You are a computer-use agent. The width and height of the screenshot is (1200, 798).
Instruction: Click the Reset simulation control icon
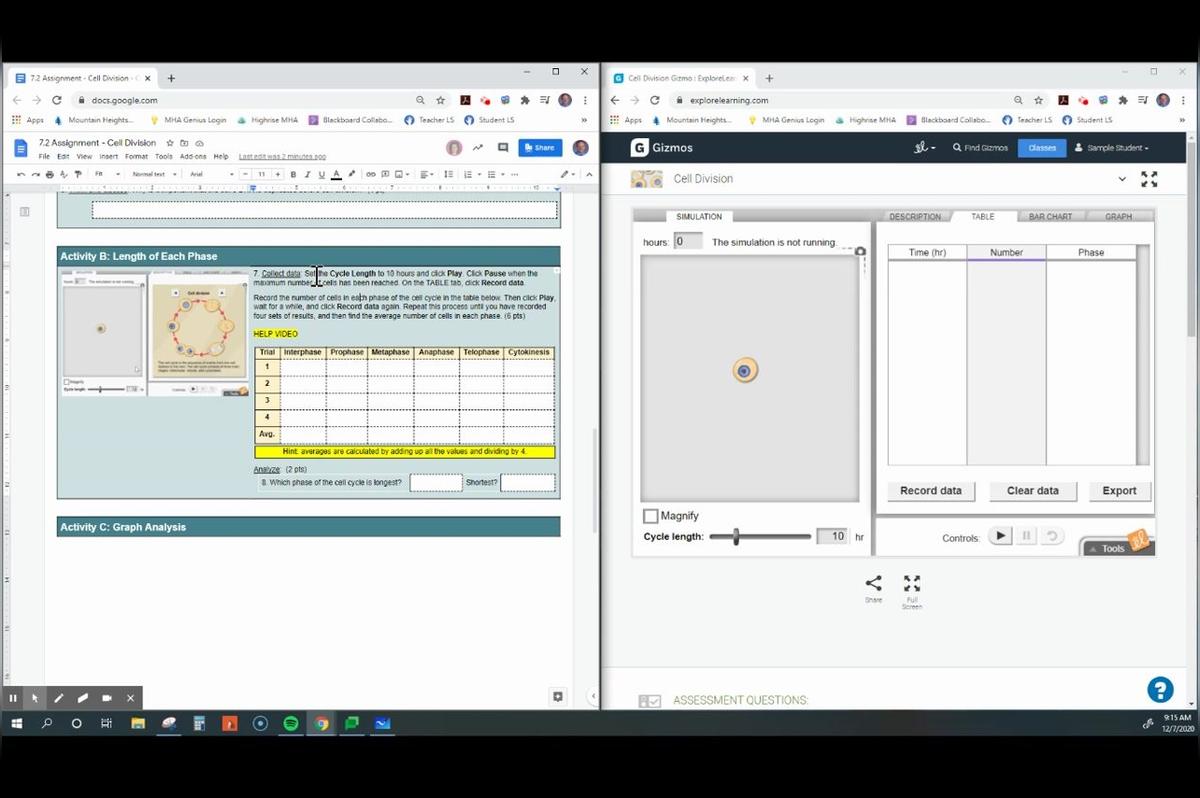1051,536
